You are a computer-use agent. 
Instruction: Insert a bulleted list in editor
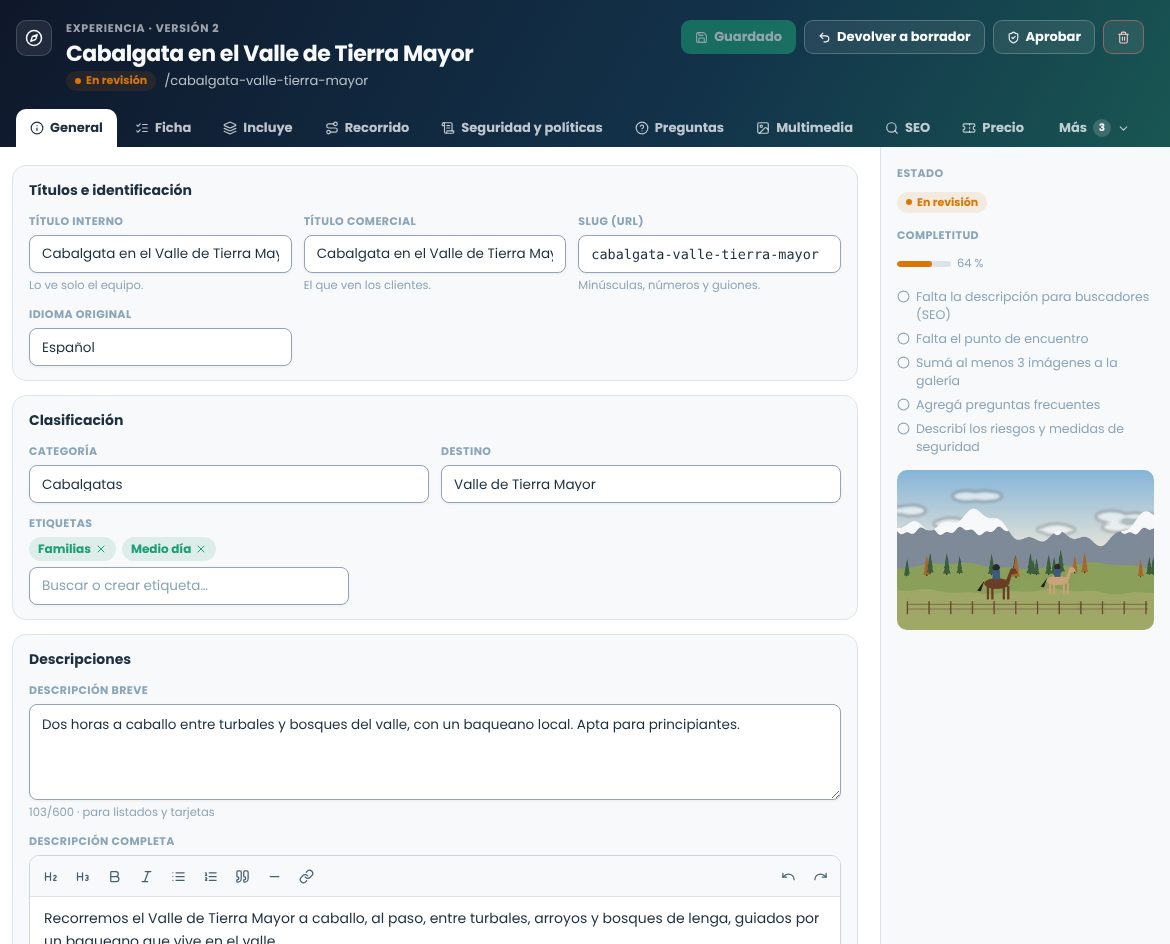click(178, 877)
